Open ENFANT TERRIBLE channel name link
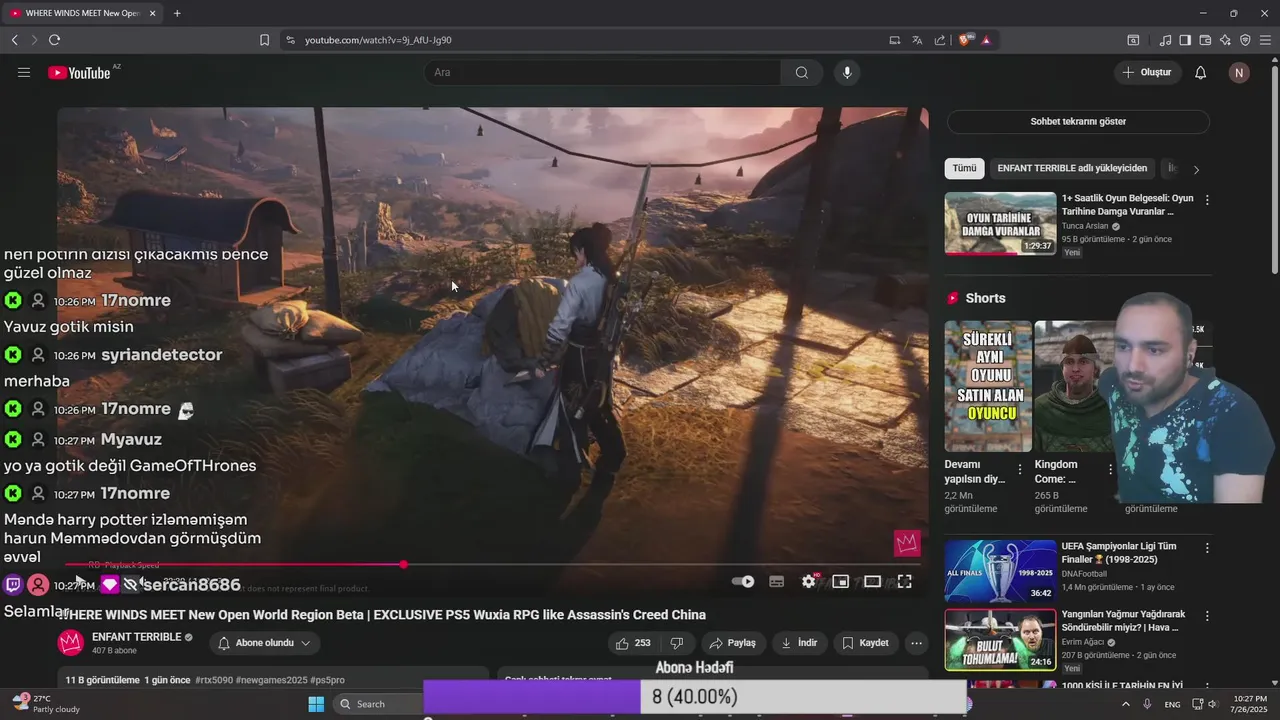This screenshot has width=1280, height=720. coord(136,637)
